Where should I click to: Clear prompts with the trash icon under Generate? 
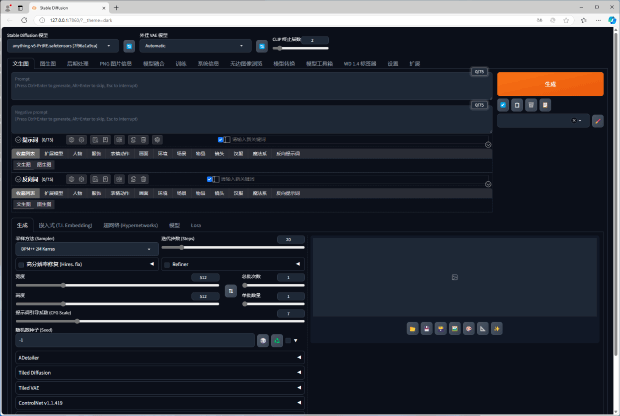531,105
